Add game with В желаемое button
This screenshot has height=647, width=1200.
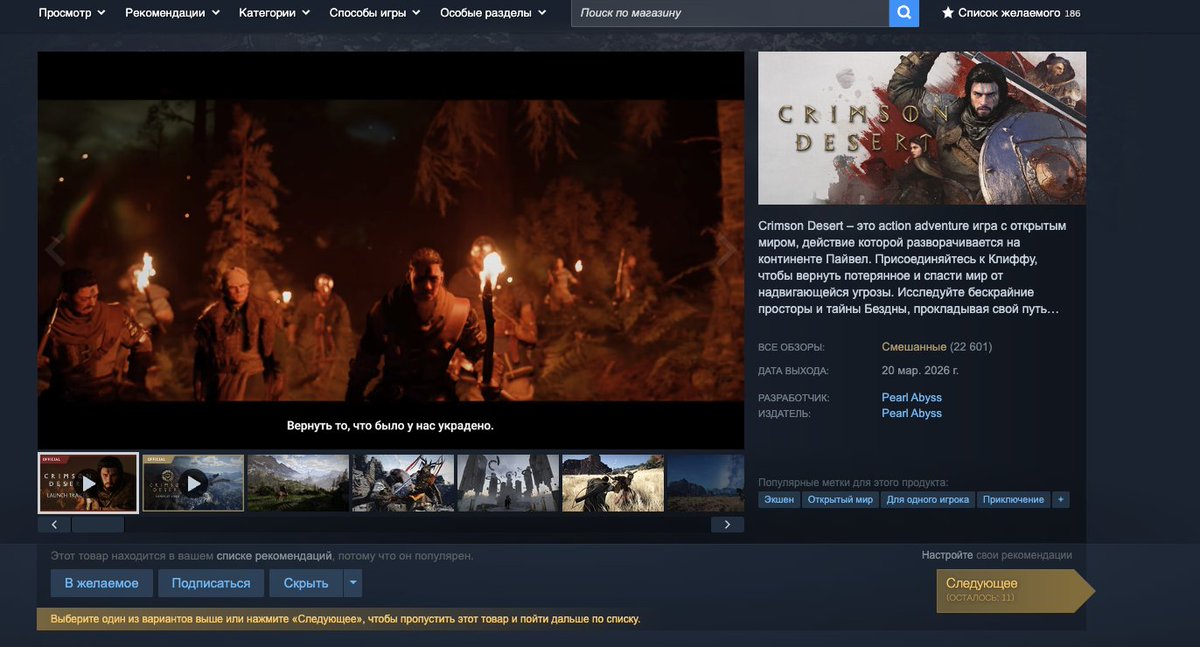coord(102,583)
